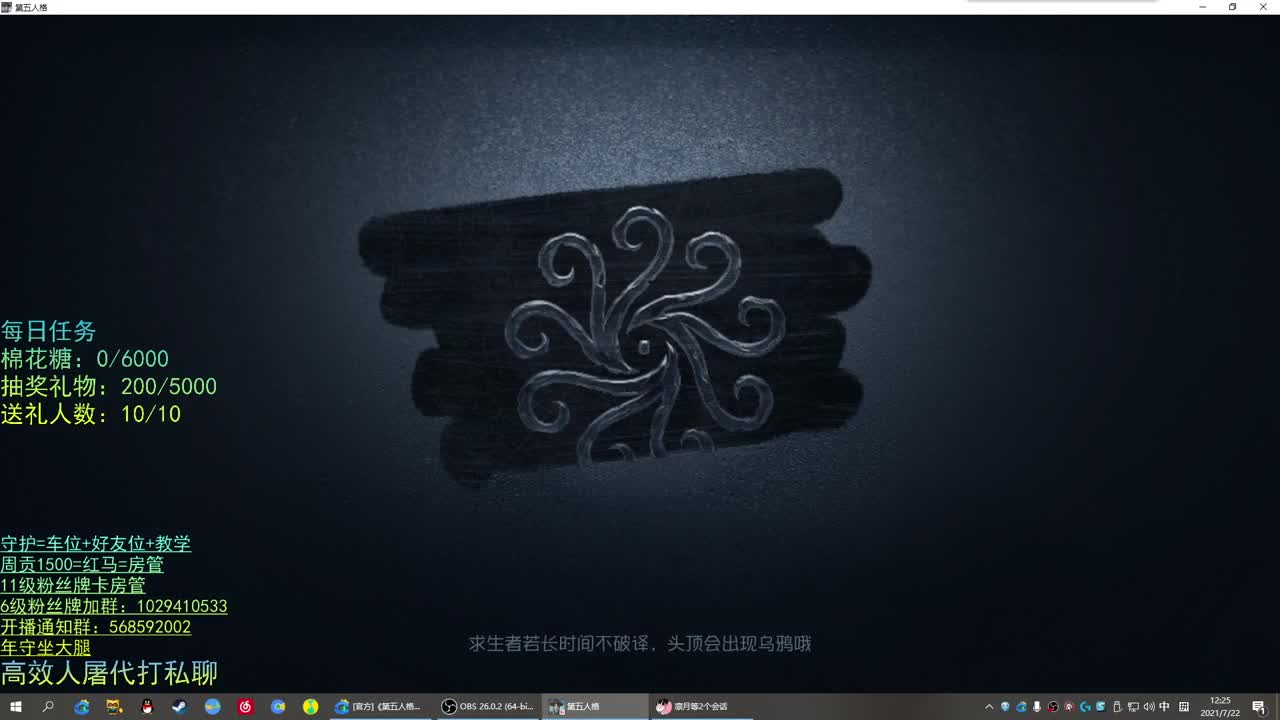
Task: Open taskbar search magnifier
Action: (x=48, y=707)
